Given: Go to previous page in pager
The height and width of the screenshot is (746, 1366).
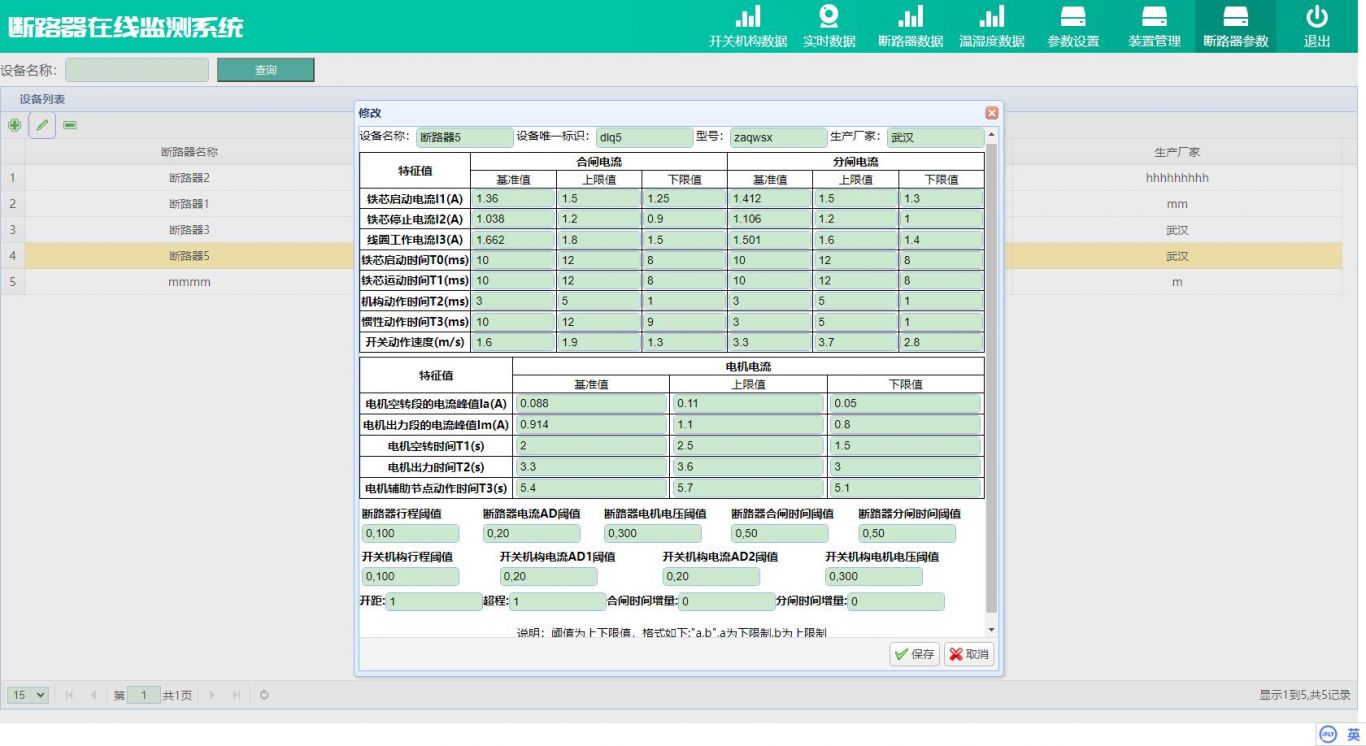Looking at the screenshot, I should pyautogui.click(x=94, y=695).
